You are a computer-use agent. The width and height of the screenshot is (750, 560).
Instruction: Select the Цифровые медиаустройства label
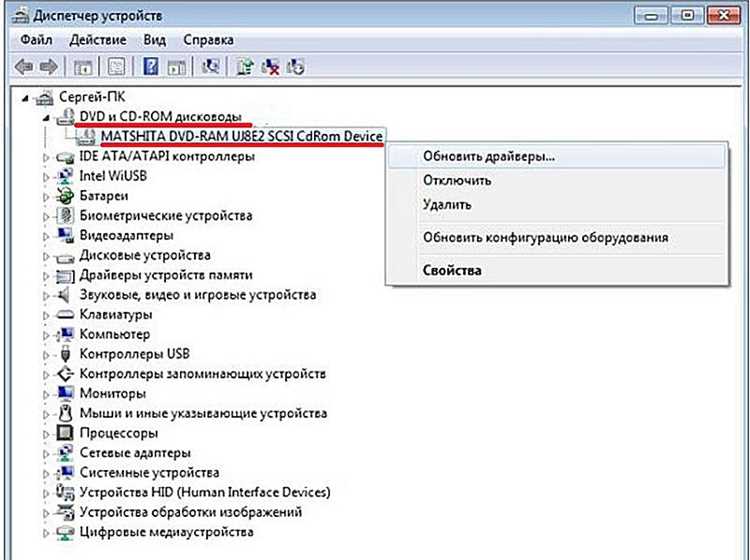tap(166, 532)
